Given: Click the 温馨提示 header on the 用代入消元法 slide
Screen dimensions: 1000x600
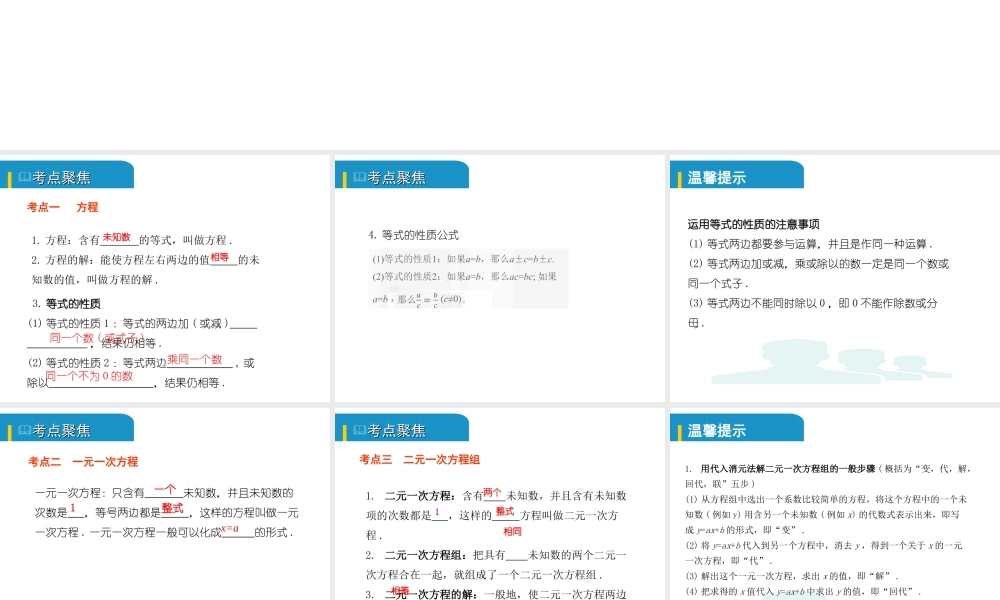Looking at the screenshot, I should (x=716, y=431).
